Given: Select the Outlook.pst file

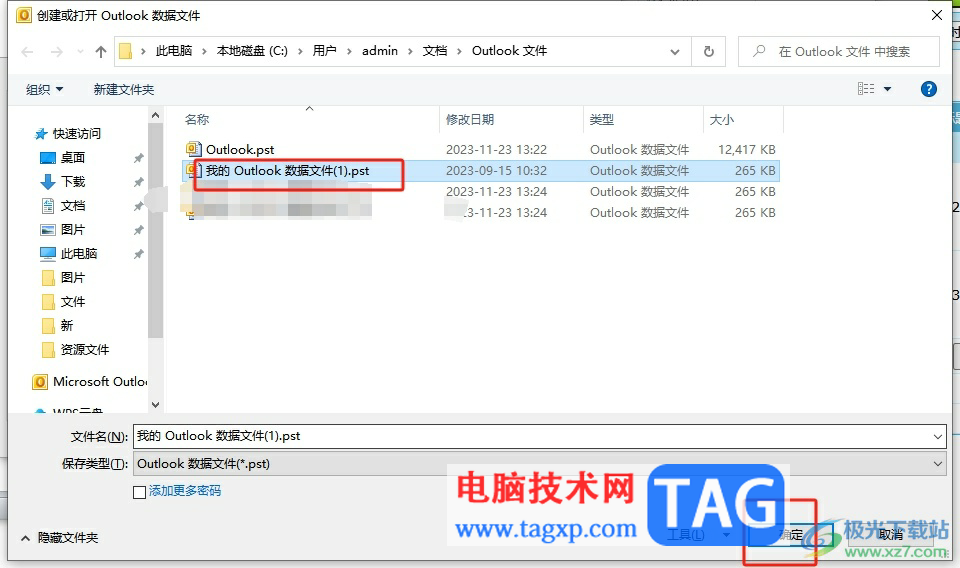Looking at the screenshot, I should tap(240, 149).
